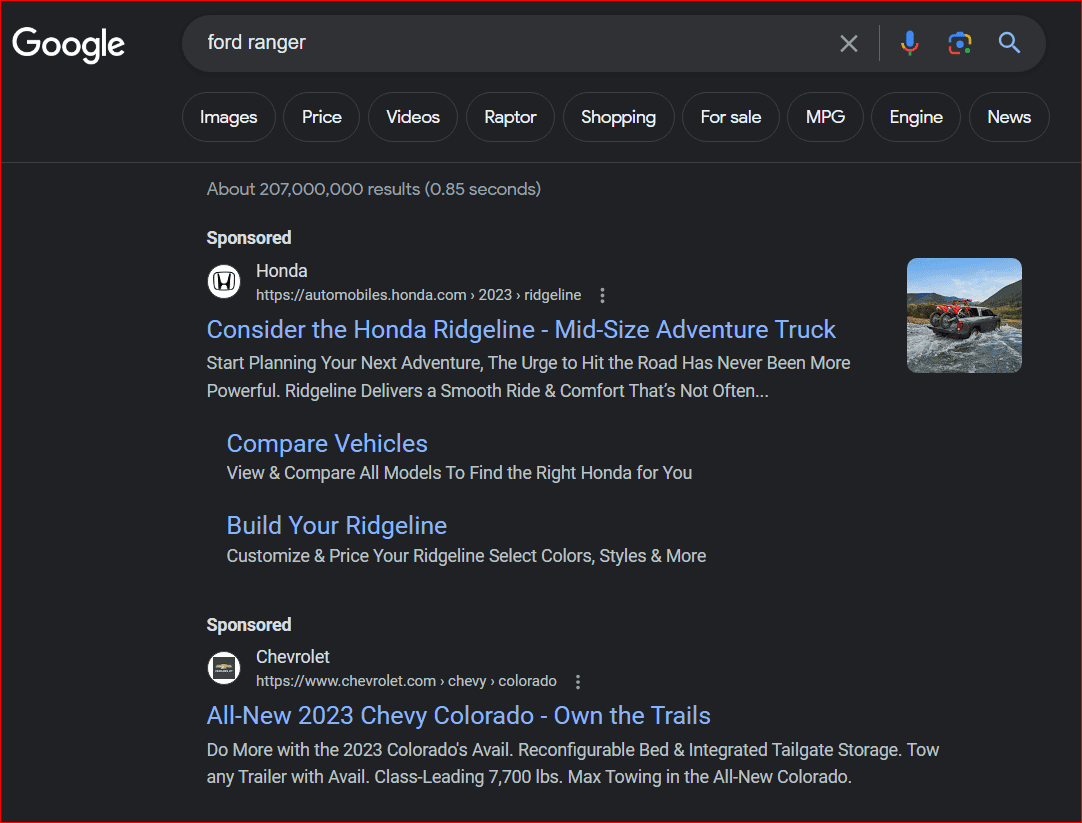This screenshot has height=823, width=1082.
Task: Select the MPG filter chip
Action: (825, 117)
